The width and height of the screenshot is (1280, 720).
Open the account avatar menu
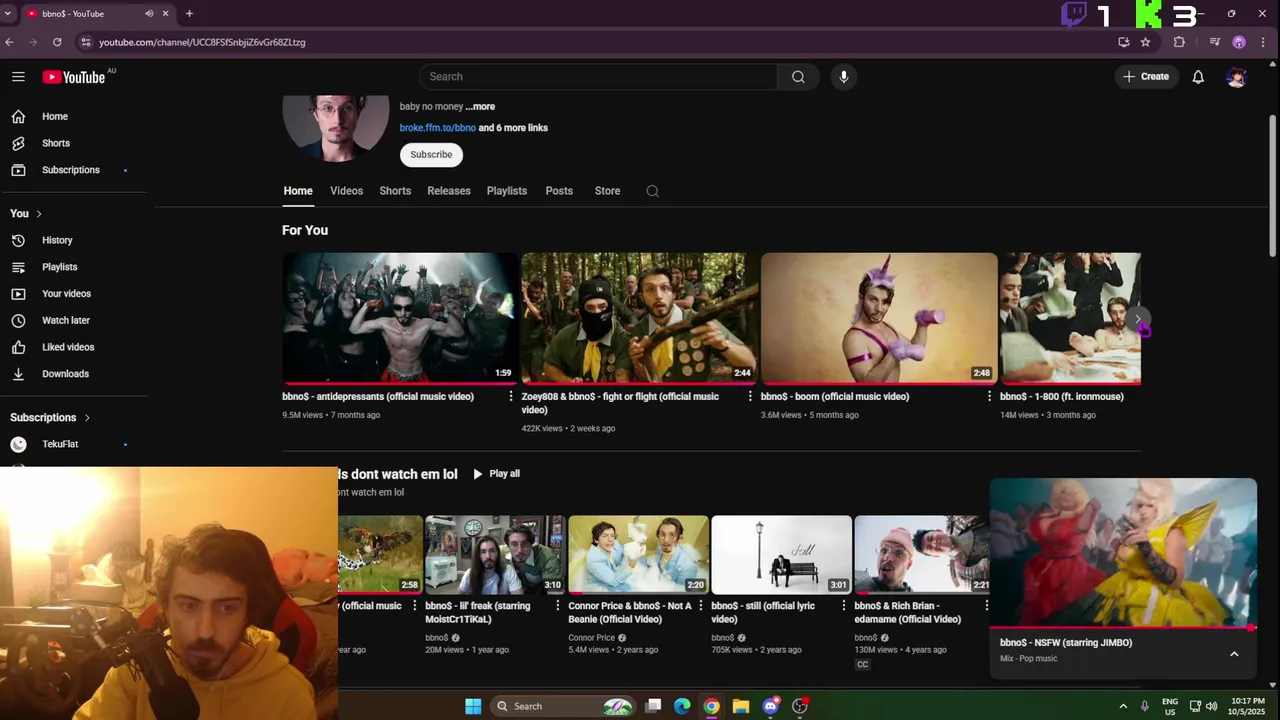click(1237, 77)
